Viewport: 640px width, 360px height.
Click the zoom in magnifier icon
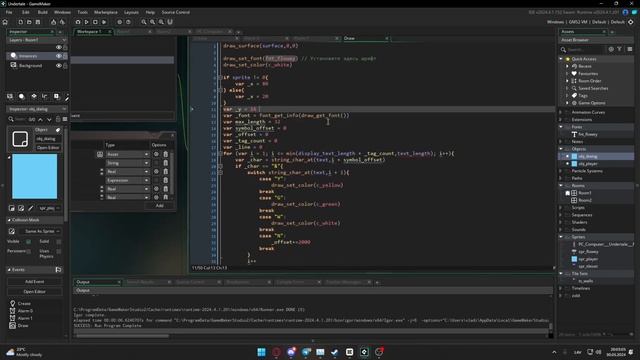point(144,22)
